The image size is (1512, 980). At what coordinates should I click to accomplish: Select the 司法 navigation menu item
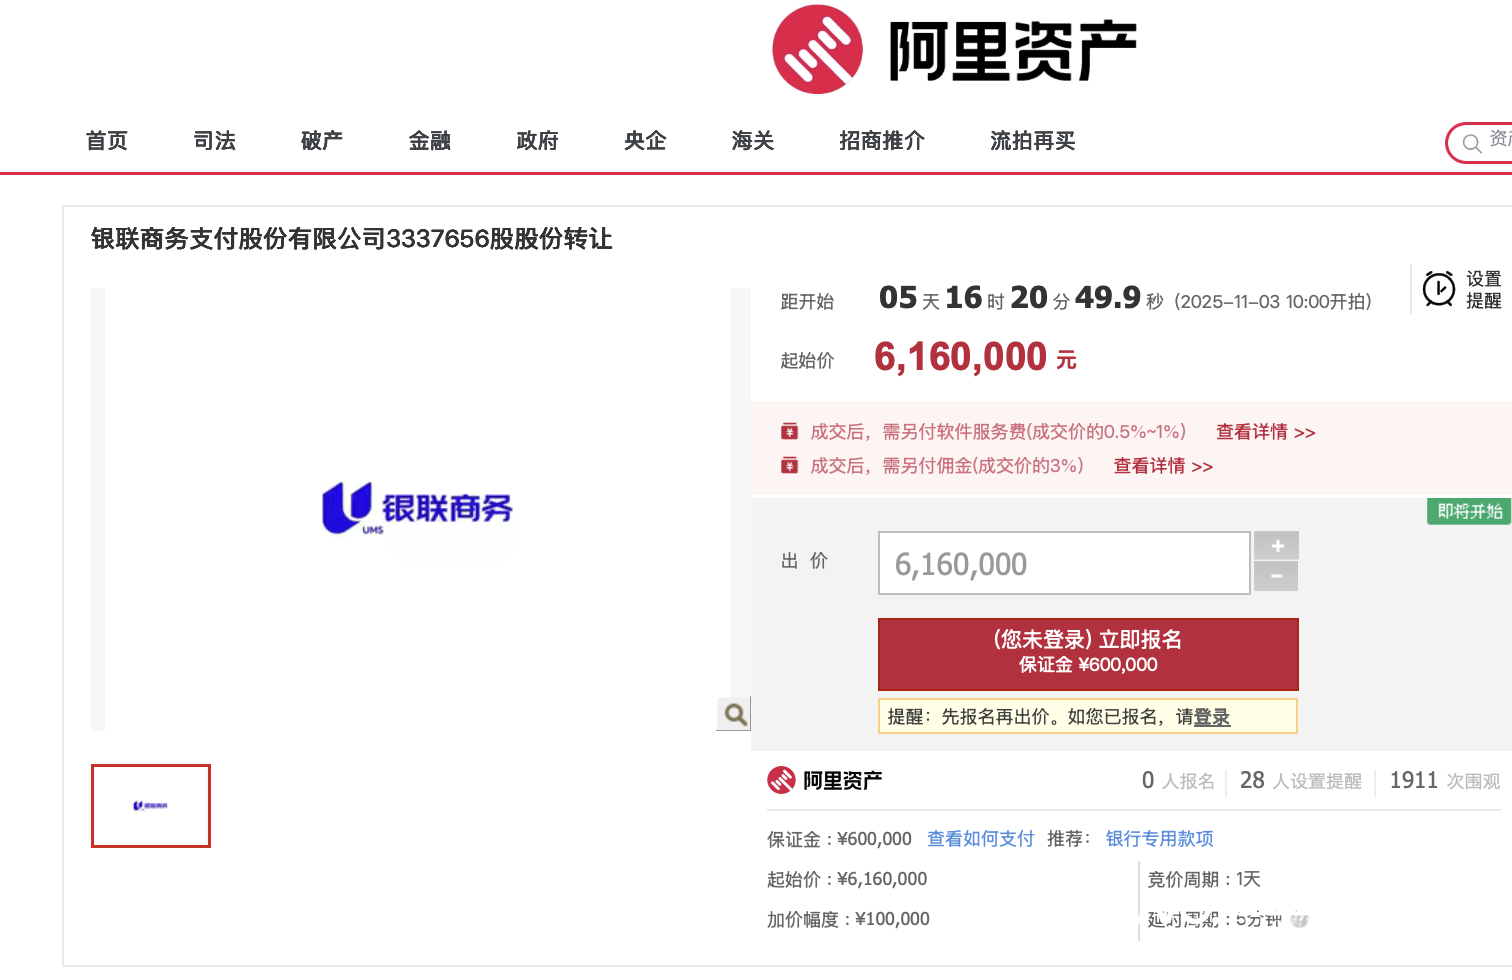pos(213,141)
